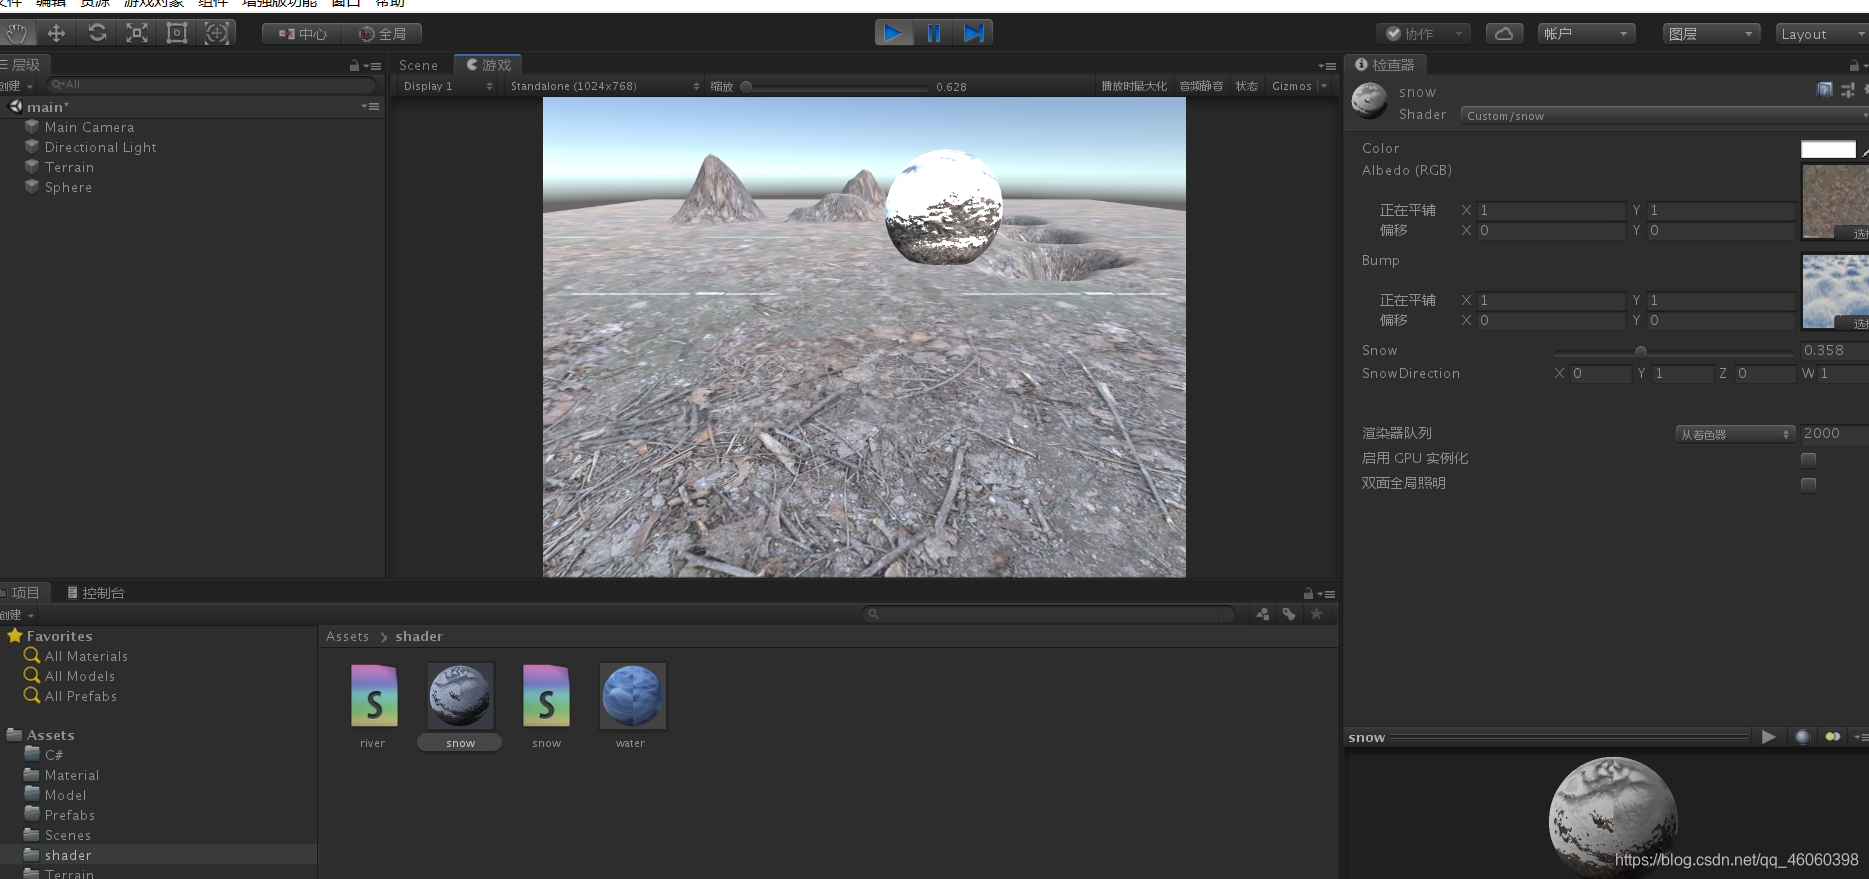Switch to Scene tab
1869x879 pixels.
418,65
